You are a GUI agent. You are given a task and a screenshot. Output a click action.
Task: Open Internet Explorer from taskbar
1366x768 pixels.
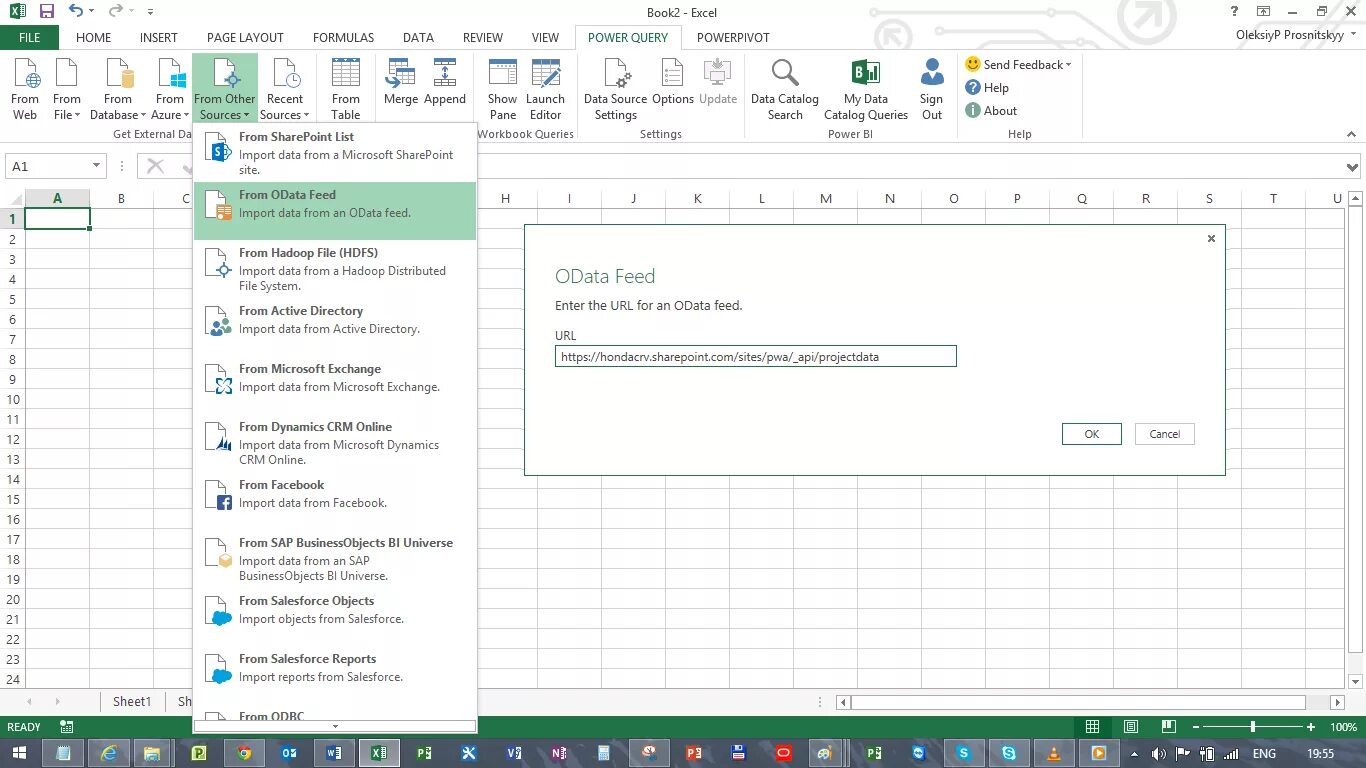coord(108,753)
